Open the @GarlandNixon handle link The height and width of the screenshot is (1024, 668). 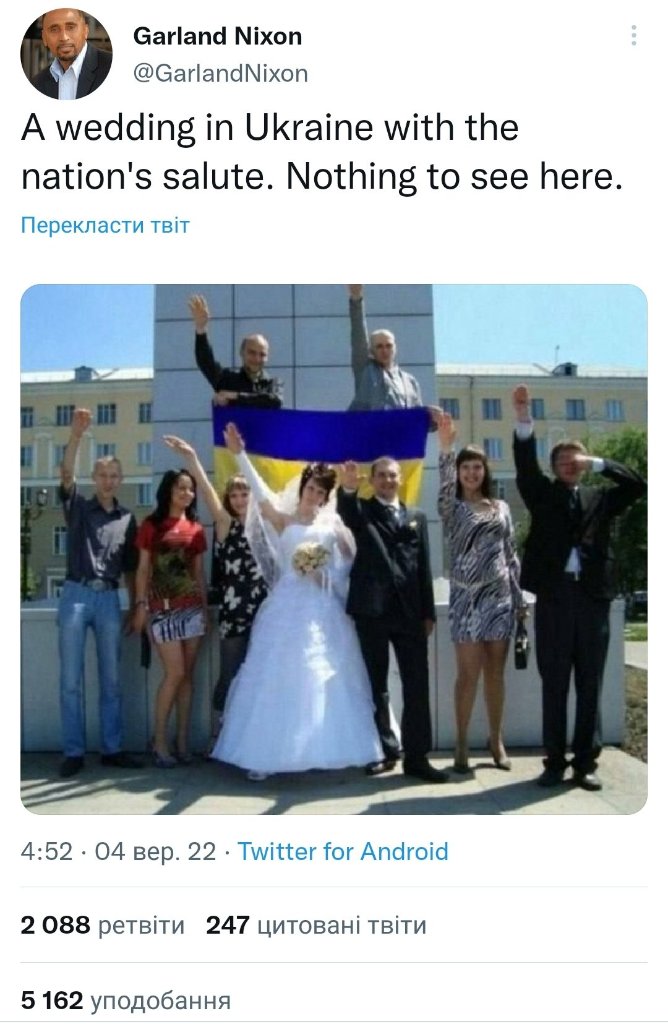221,73
